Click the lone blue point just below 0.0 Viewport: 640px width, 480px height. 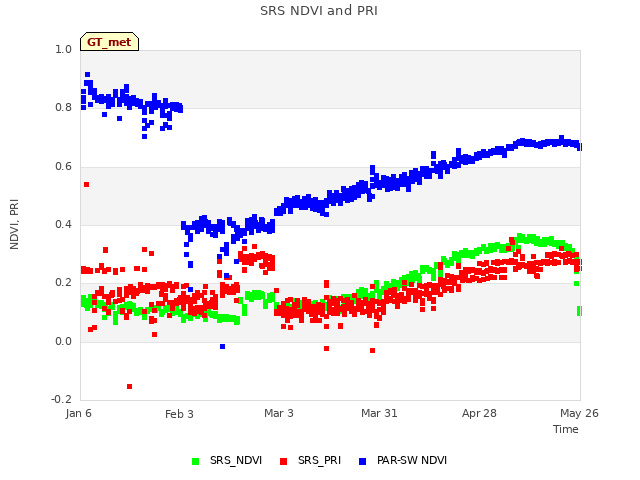pos(222,347)
